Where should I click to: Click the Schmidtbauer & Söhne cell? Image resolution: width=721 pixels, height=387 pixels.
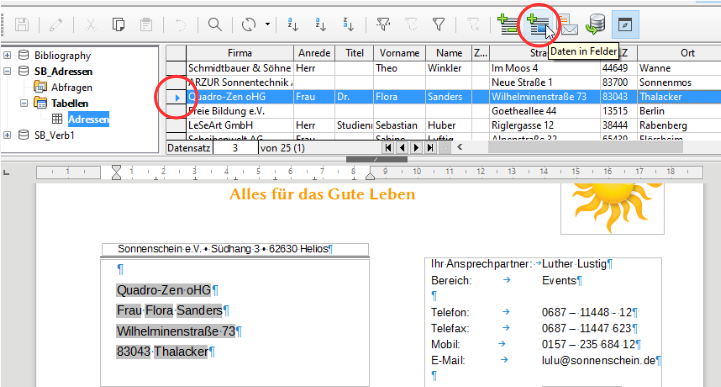240,68
